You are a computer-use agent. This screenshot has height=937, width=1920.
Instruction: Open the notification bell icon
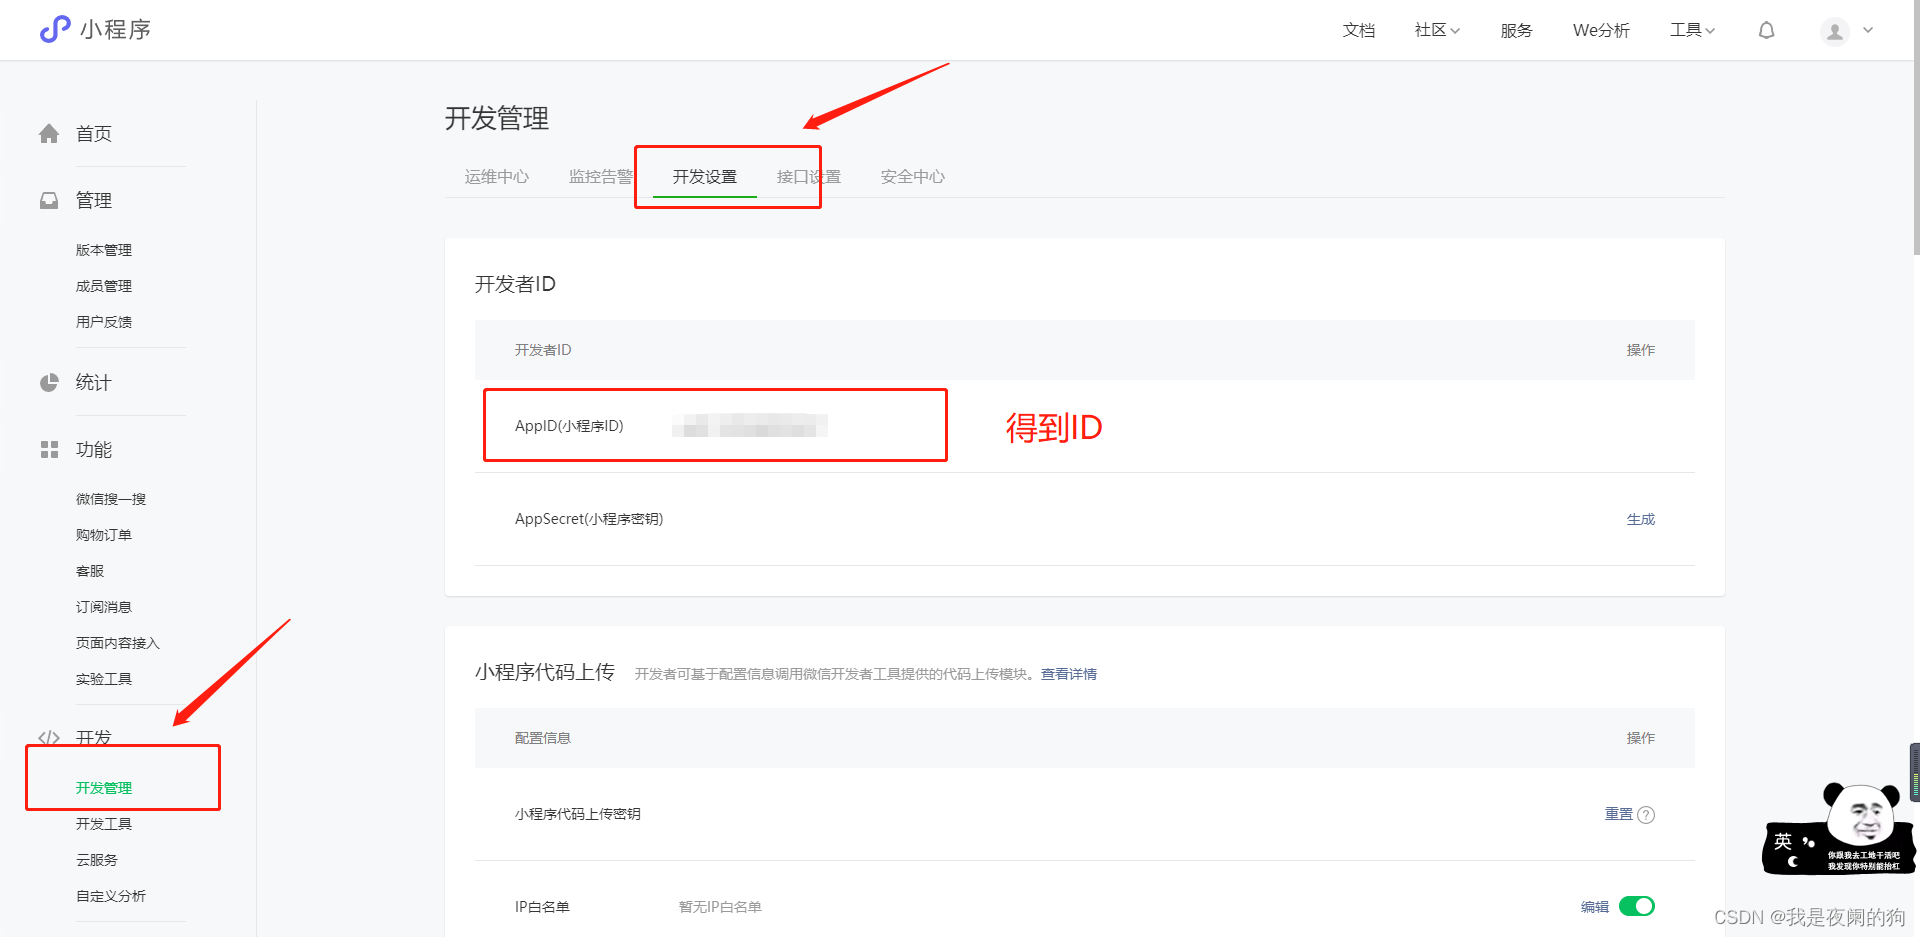(1766, 31)
